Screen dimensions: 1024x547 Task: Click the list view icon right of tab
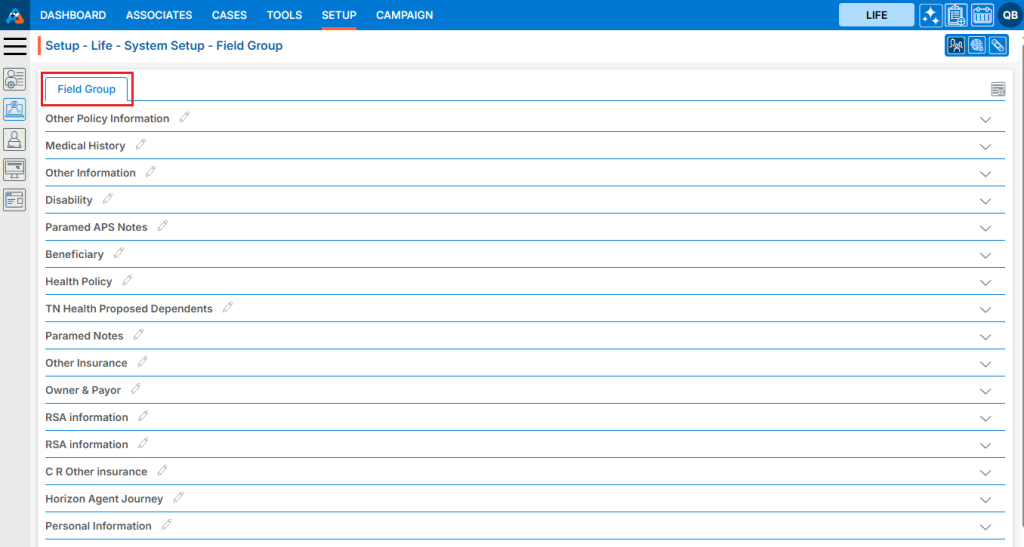[x=997, y=90]
